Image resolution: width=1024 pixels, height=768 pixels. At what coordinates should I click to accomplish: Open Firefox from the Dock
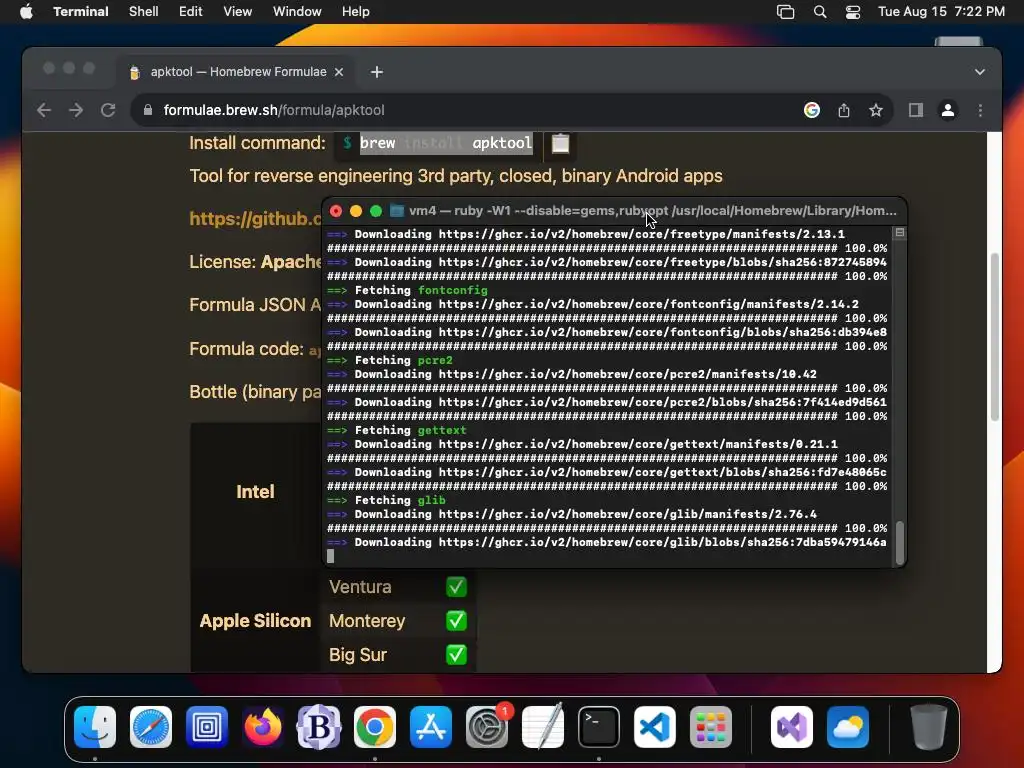(263, 727)
